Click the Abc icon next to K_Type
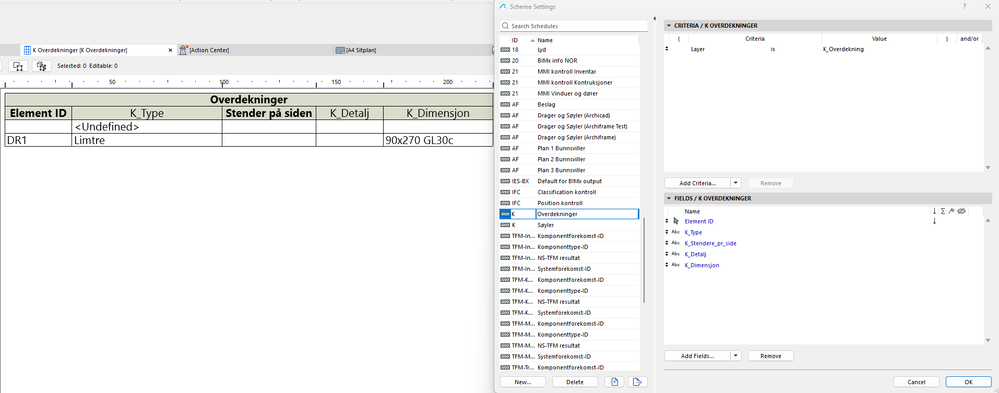Image resolution: width=999 pixels, height=393 pixels. [676, 232]
